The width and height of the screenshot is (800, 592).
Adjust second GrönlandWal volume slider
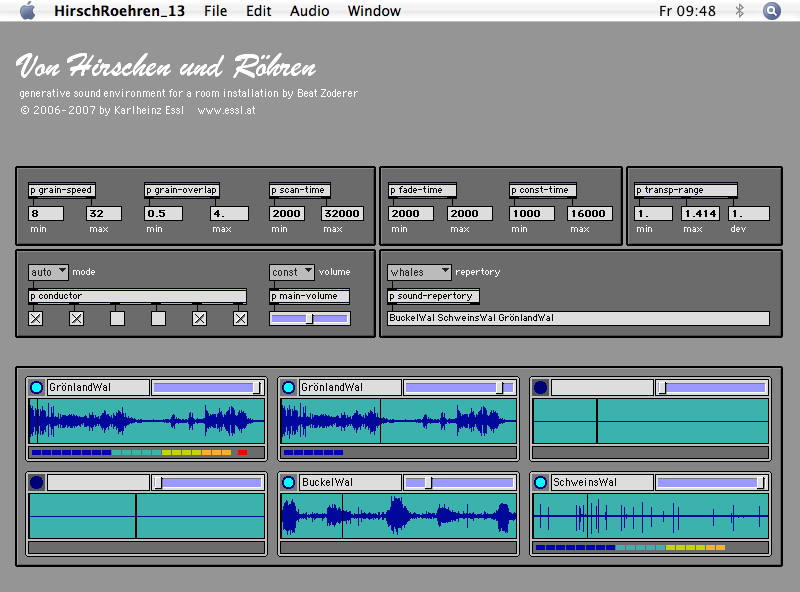(460, 388)
